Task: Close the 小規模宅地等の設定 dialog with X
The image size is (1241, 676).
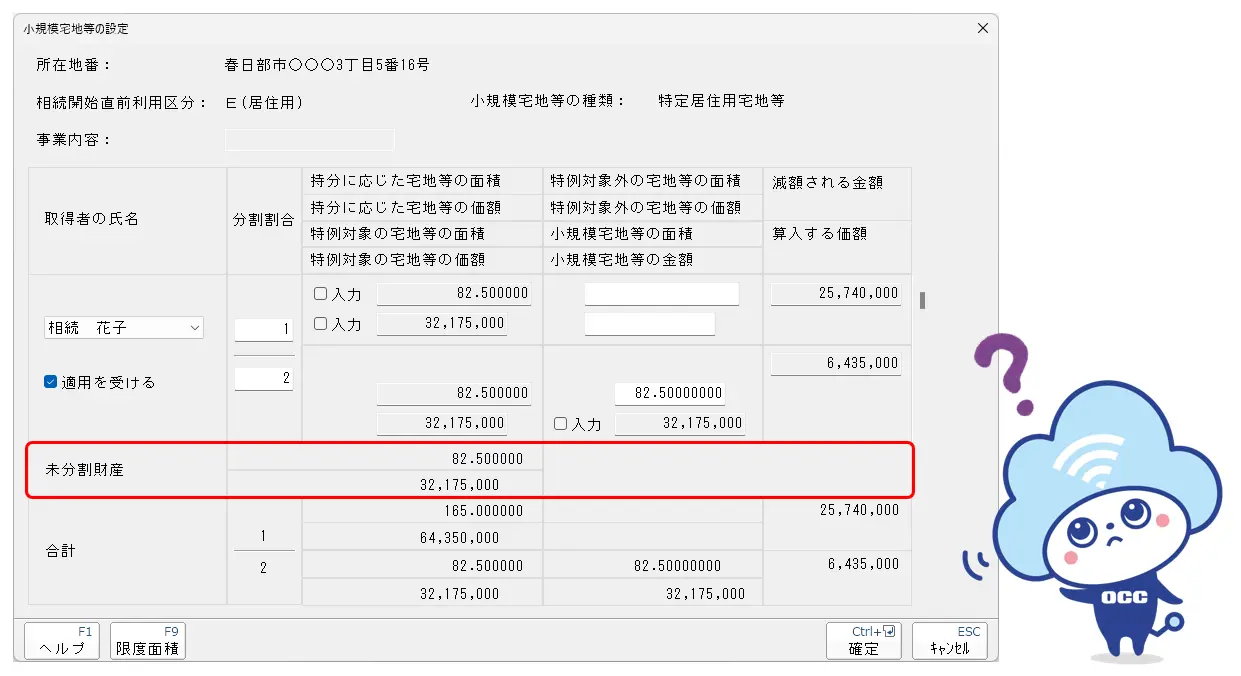Action: (x=982, y=28)
